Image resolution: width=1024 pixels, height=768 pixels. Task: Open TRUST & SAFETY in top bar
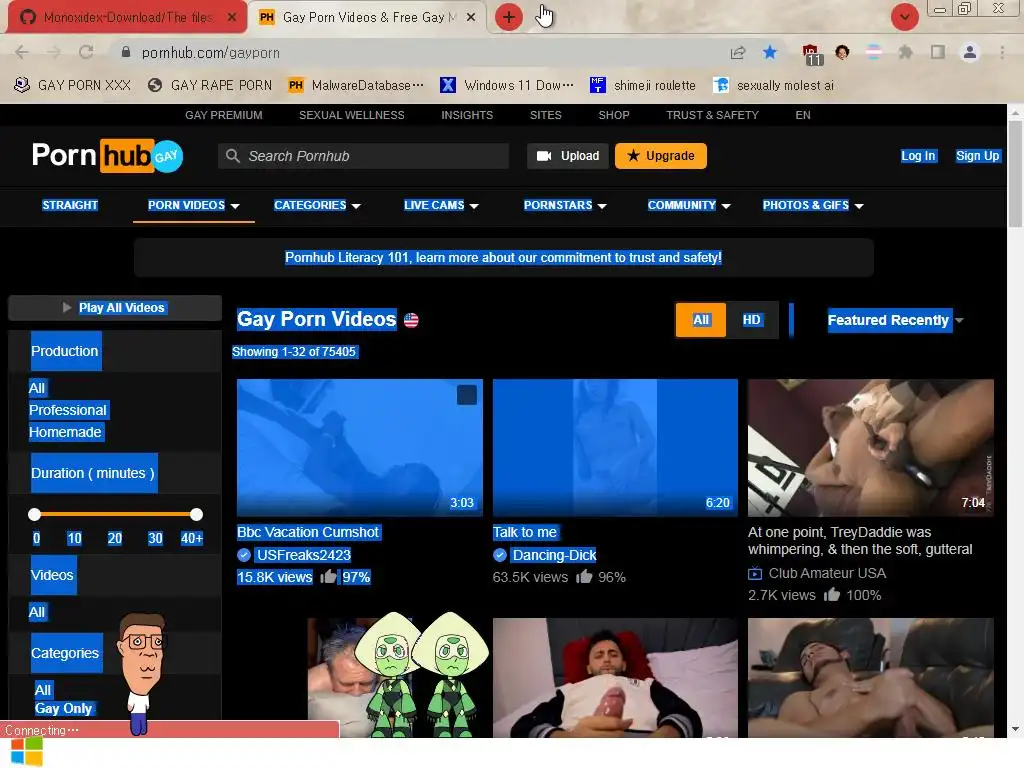(712, 115)
